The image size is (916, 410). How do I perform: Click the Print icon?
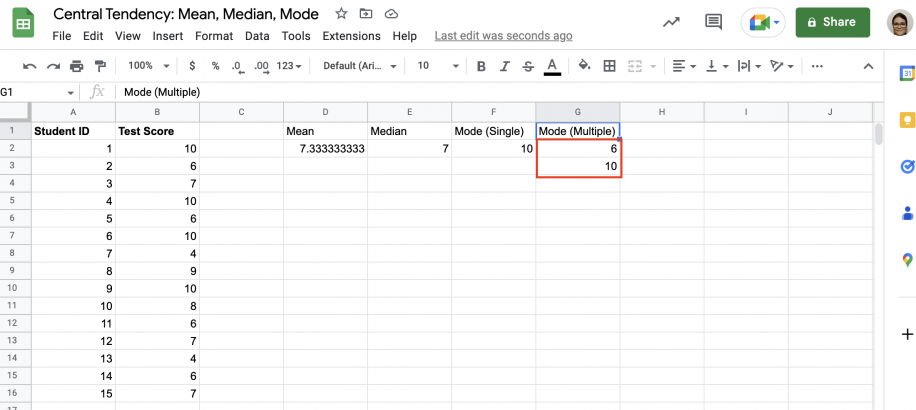(x=77, y=66)
